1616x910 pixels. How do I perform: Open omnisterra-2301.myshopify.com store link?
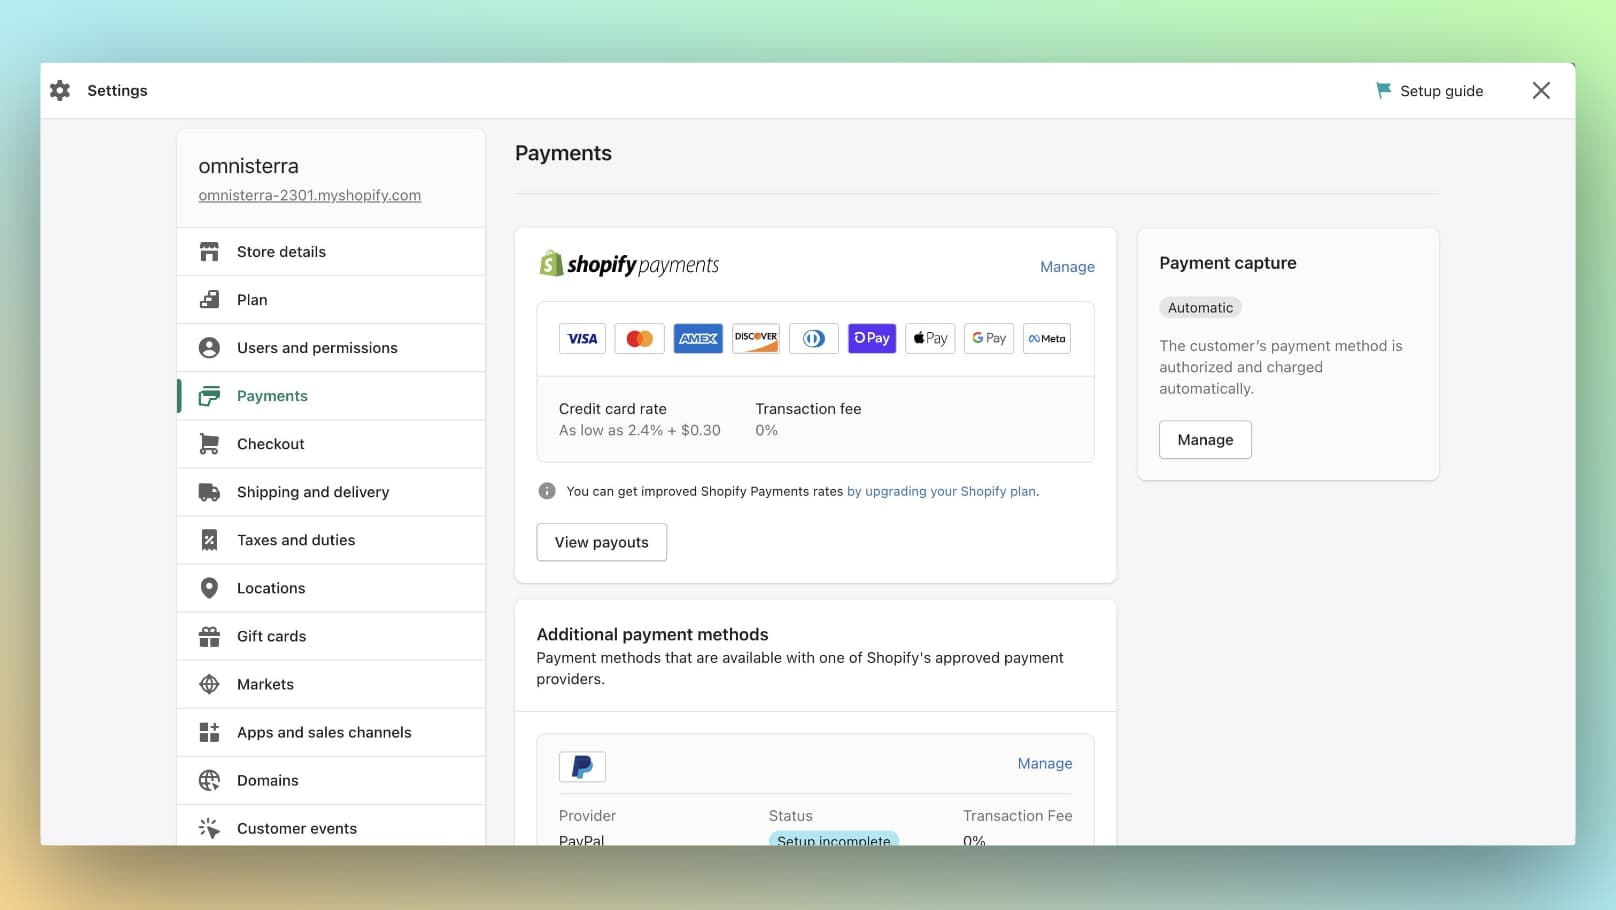click(309, 195)
